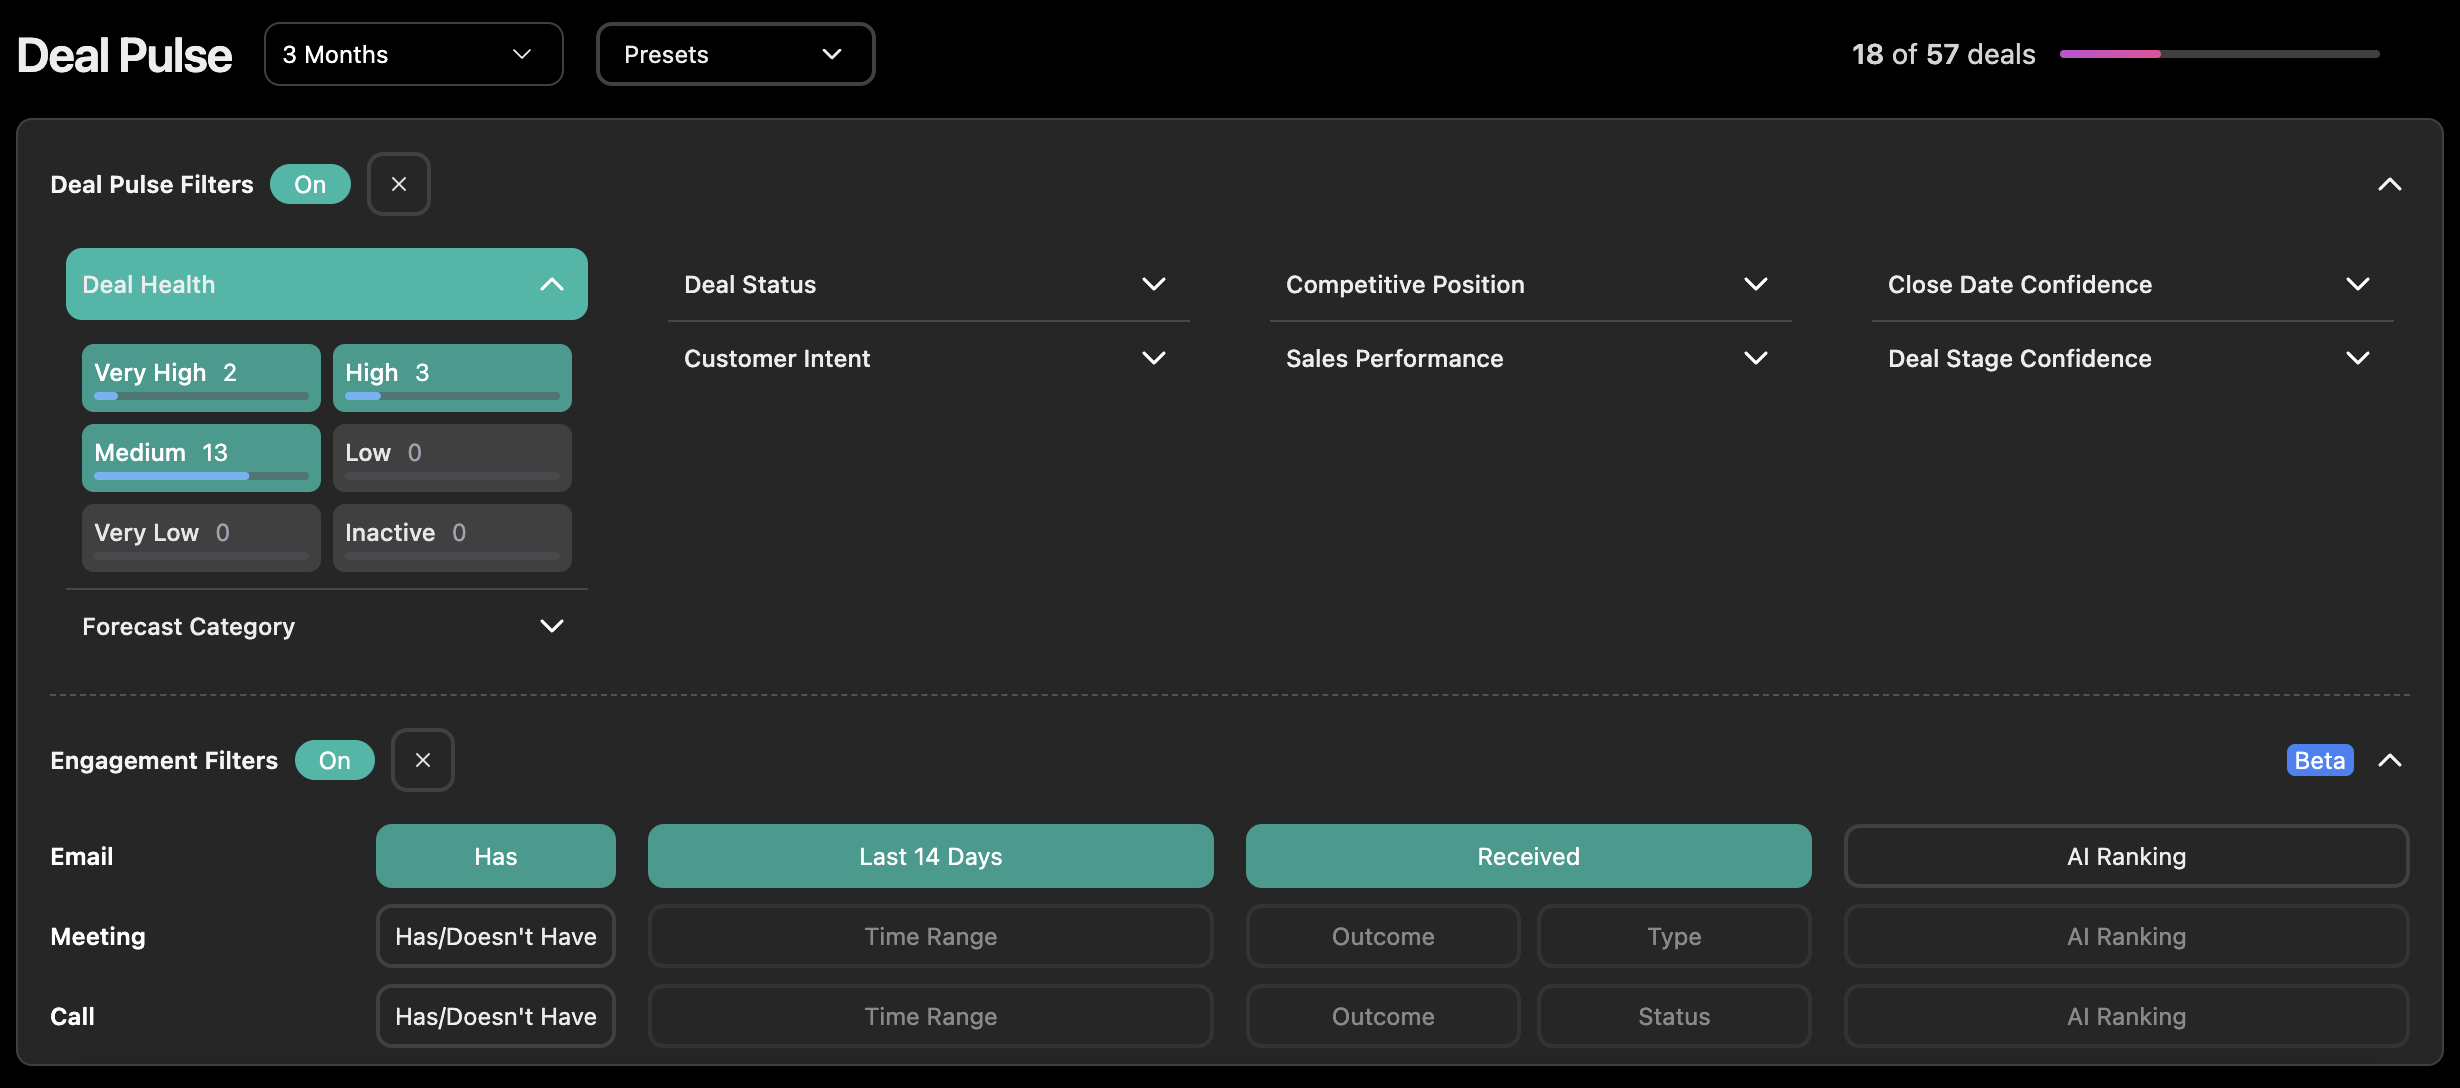
Task: Clear the Deal Pulse Filters via X icon
Action: click(399, 184)
